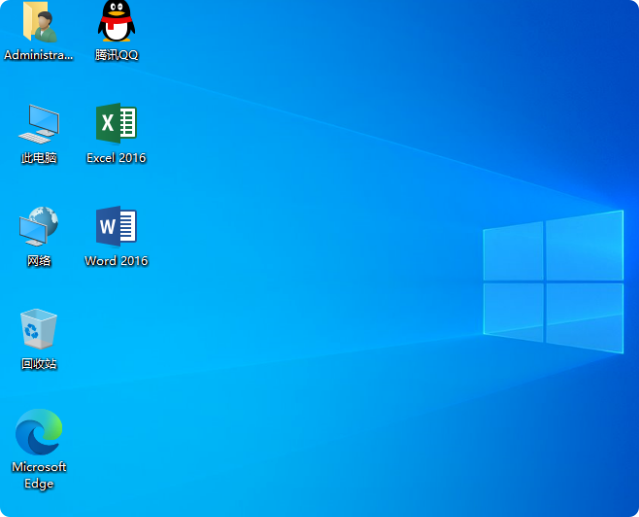The width and height of the screenshot is (639, 517).
Task: Click the "腾讯QQ" text label
Action: [116, 55]
